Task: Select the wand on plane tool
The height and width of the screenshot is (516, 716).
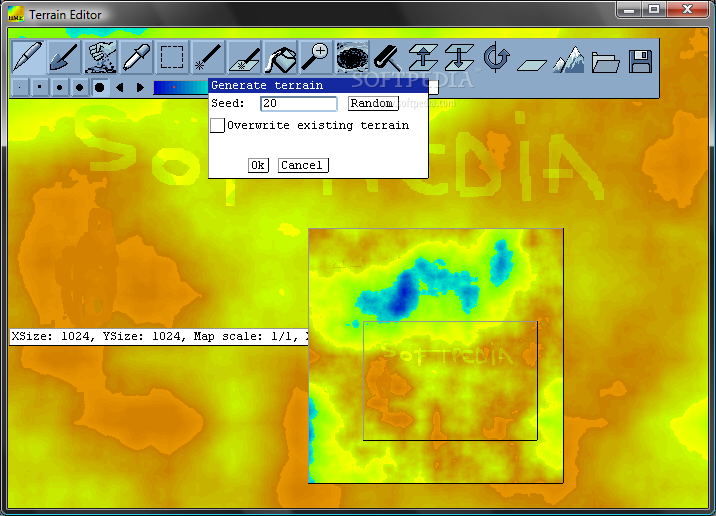Action: (x=244, y=57)
